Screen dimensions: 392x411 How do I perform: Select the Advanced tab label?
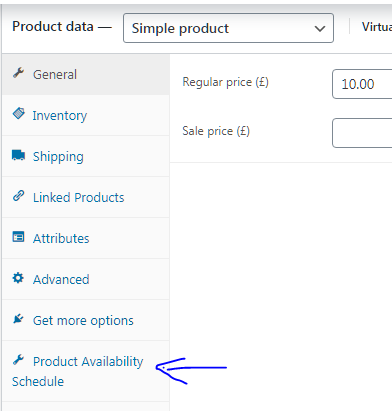coord(61,279)
